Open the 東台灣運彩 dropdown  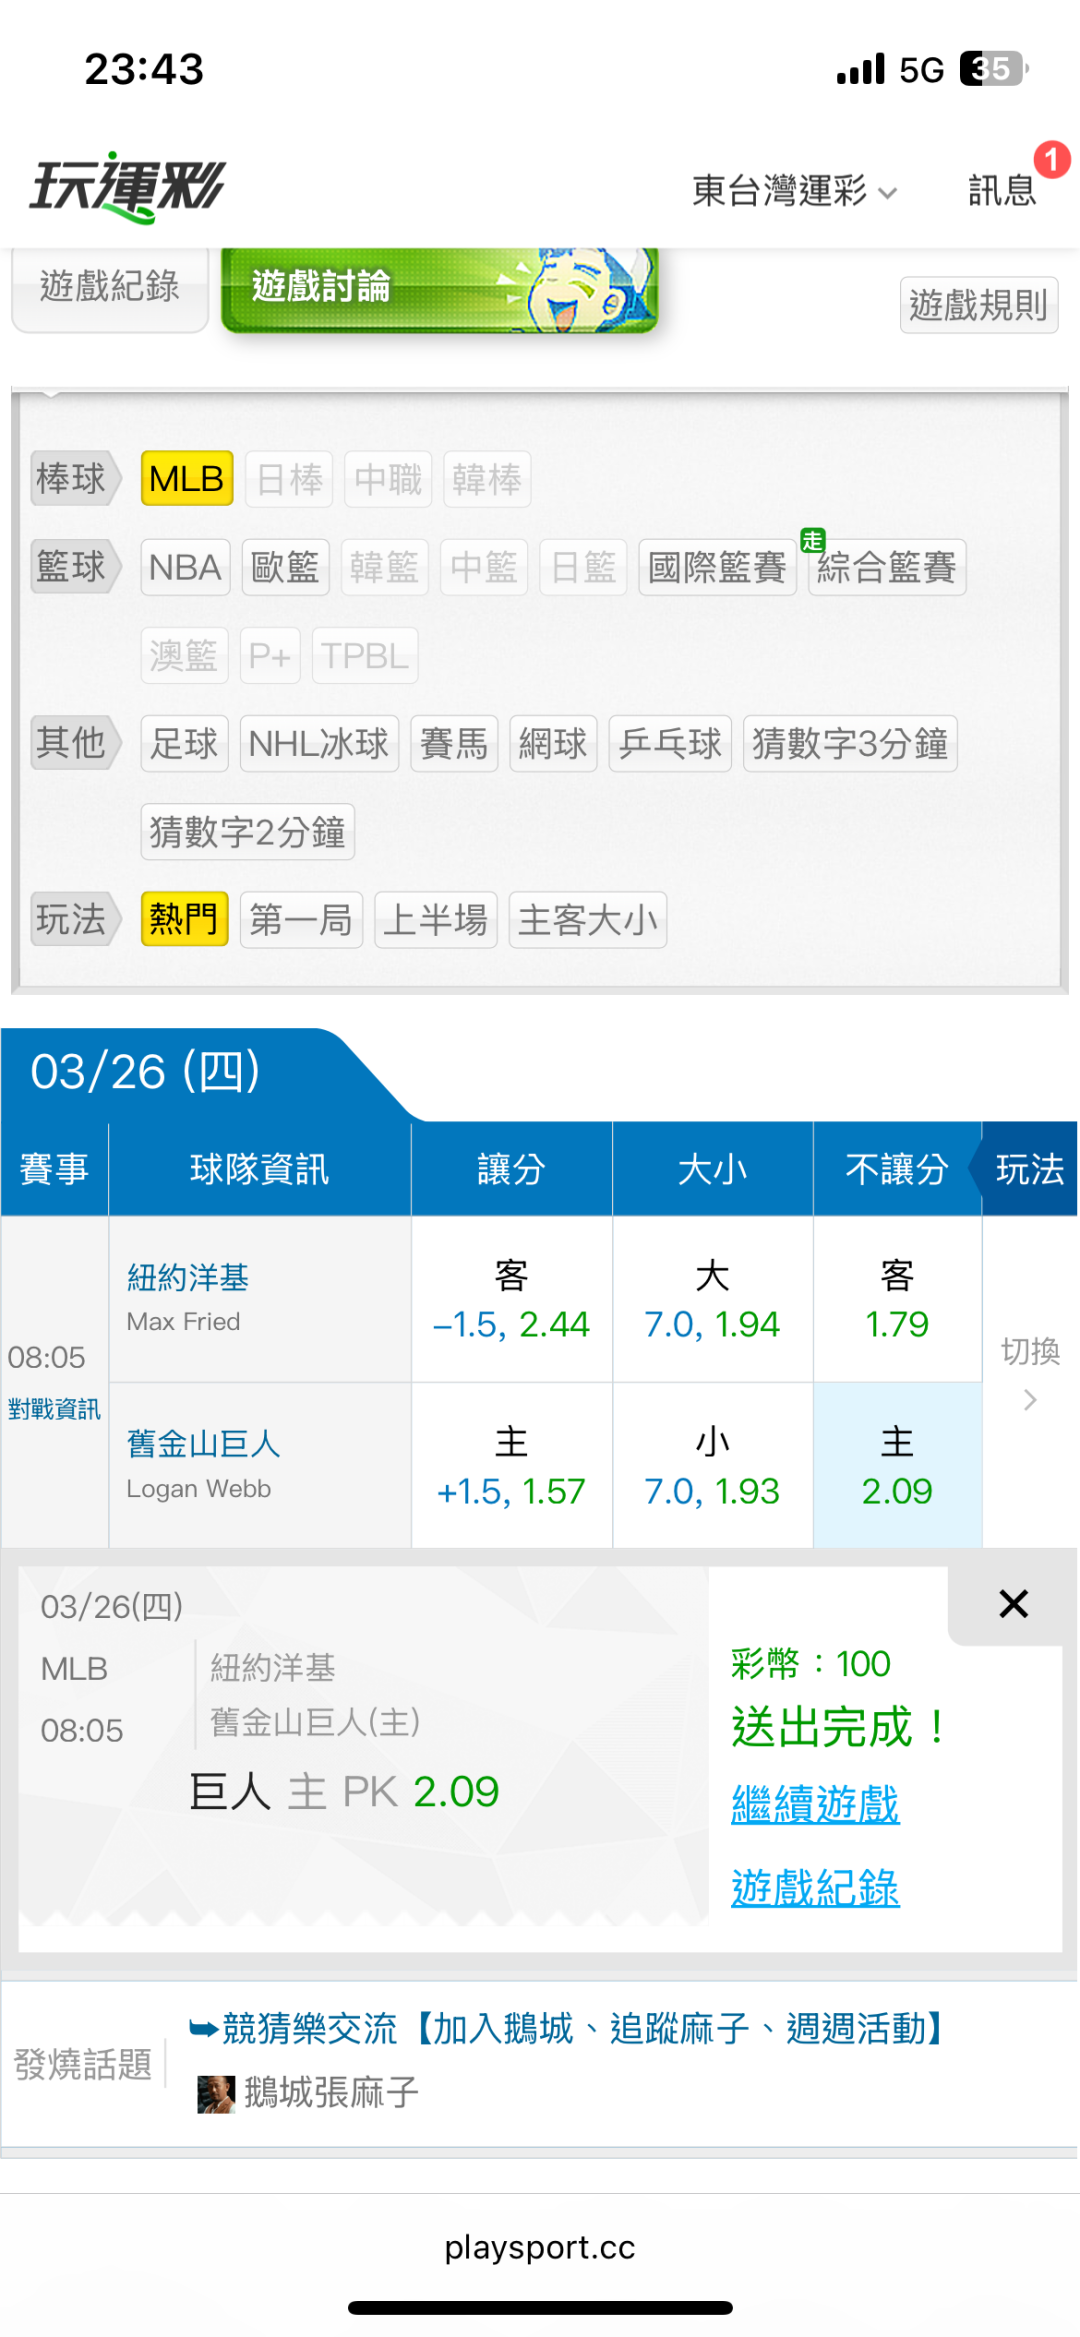(x=794, y=190)
